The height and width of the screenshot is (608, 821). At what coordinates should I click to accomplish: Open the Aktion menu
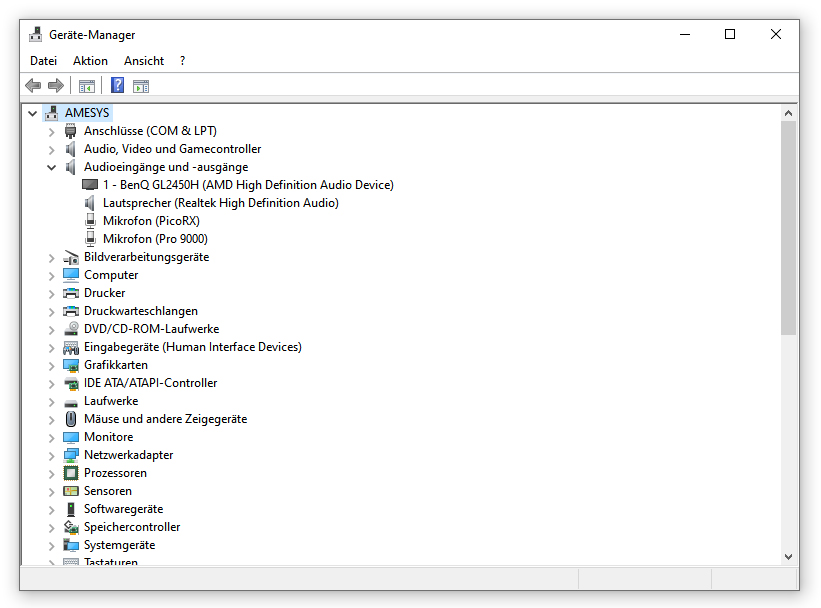click(x=91, y=61)
